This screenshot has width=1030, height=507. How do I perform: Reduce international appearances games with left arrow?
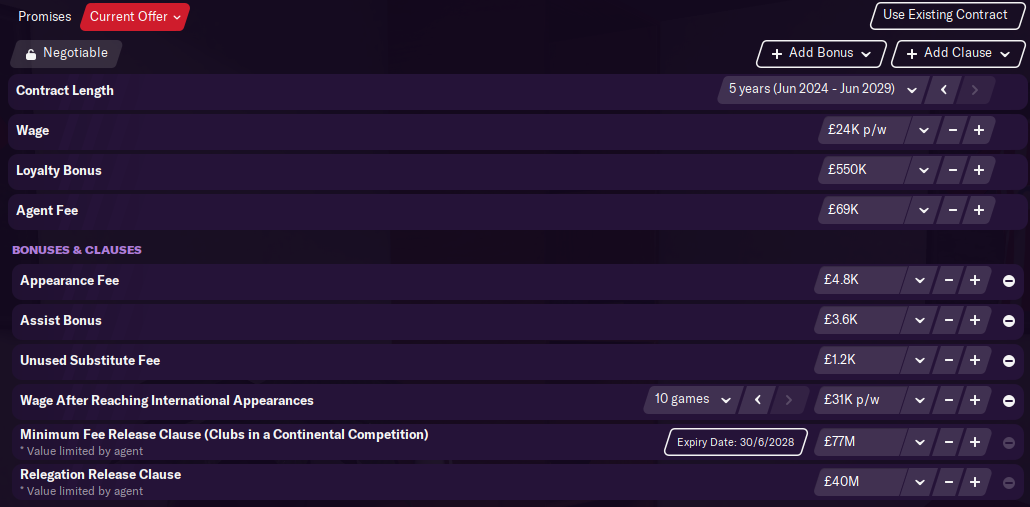click(x=758, y=400)
